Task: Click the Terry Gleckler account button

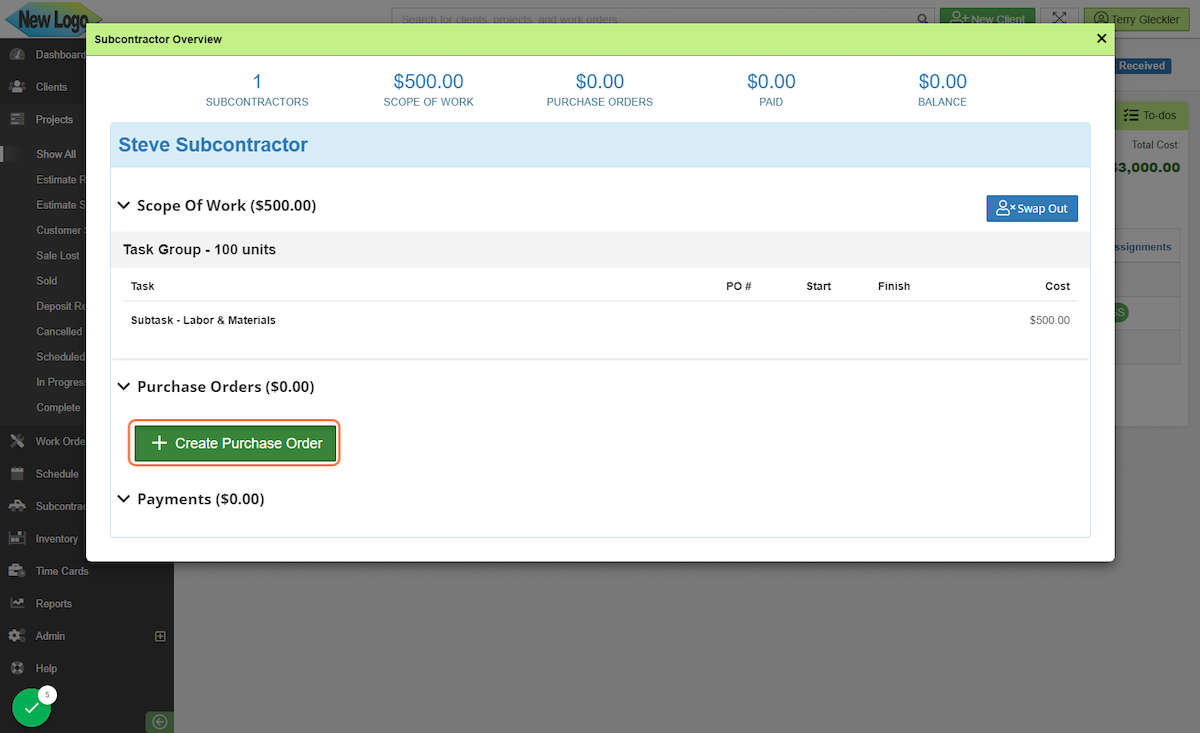Action: pyautogui.click(x=1135, y=18)
